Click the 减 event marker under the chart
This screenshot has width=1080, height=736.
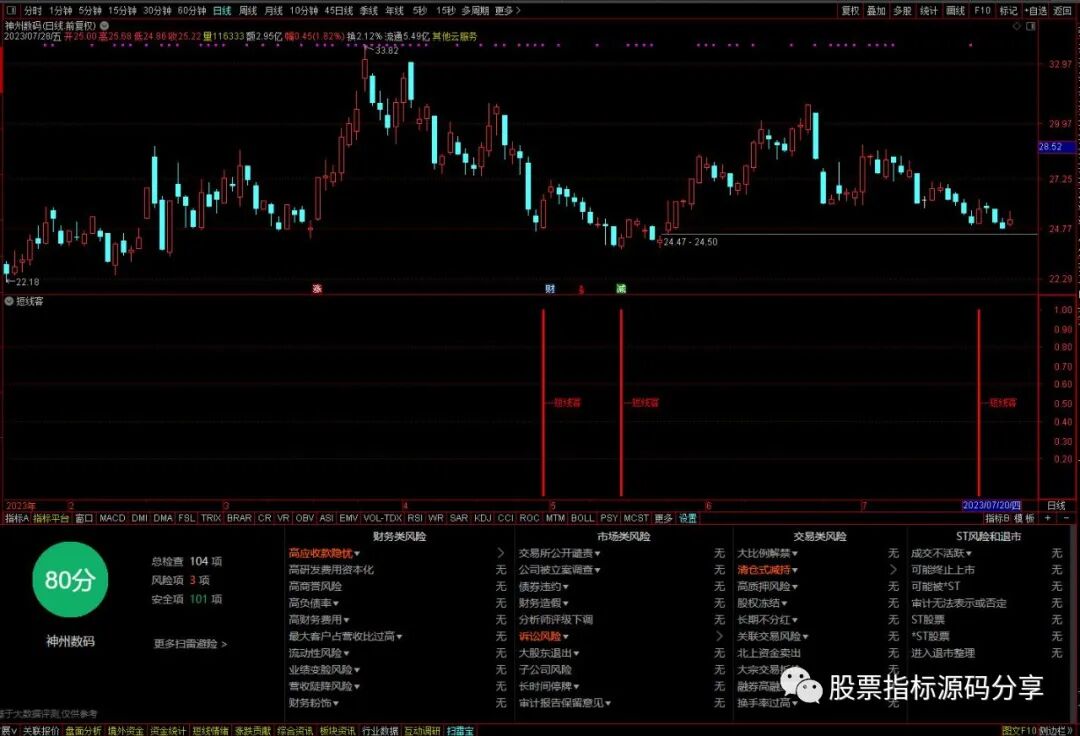coord(621,288)
